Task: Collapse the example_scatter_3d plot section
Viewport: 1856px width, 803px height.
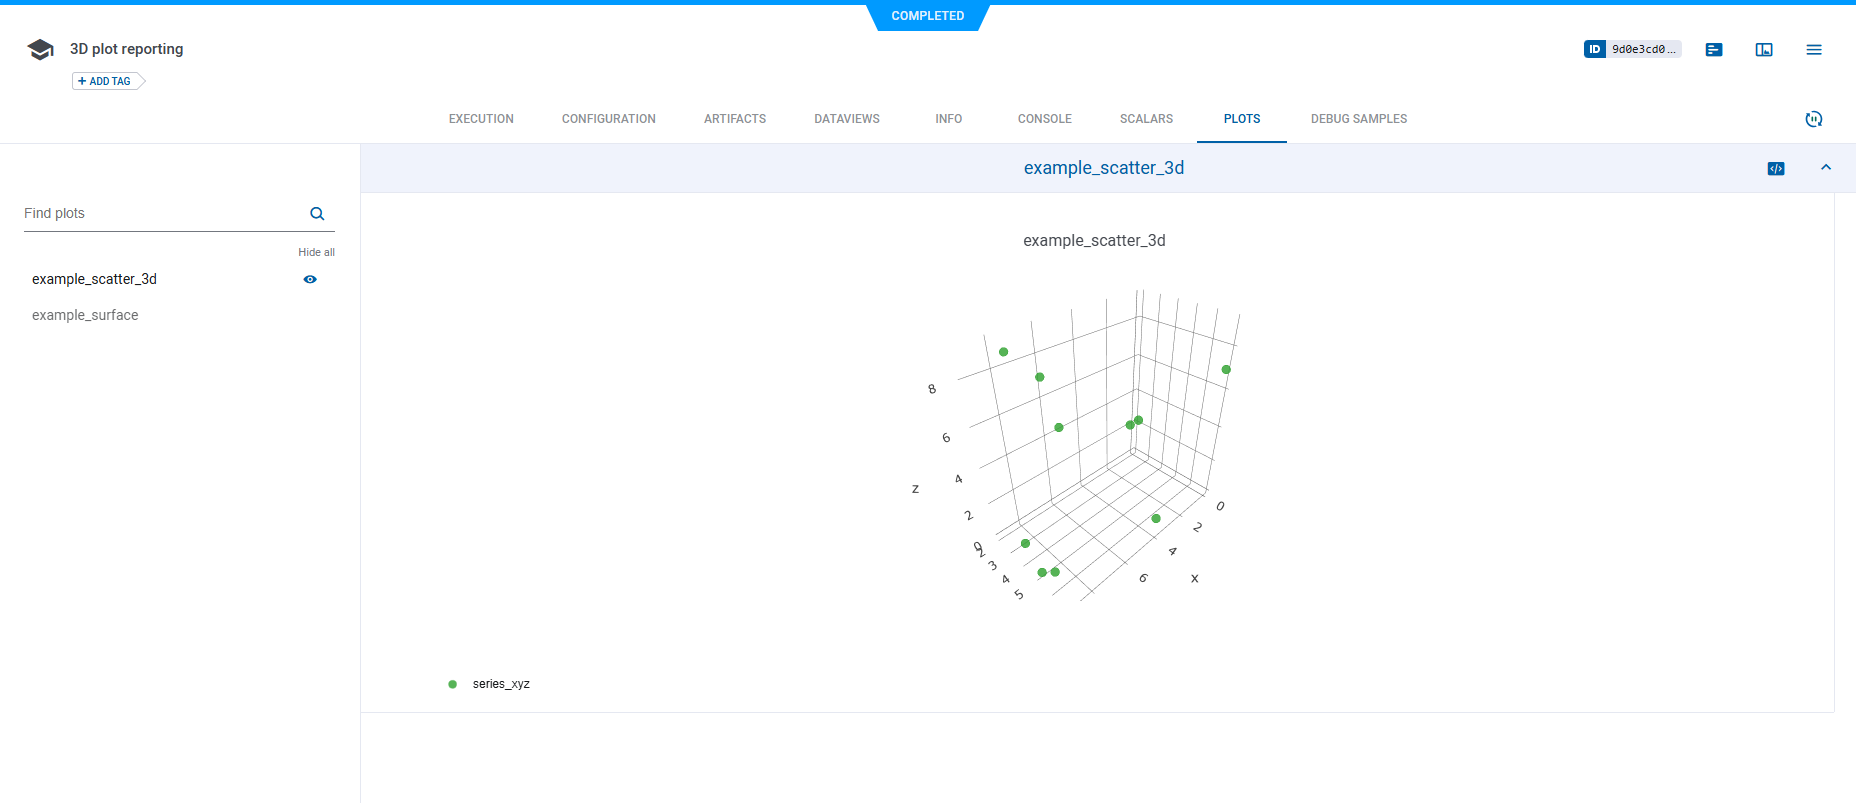Action: point(1825,168)
